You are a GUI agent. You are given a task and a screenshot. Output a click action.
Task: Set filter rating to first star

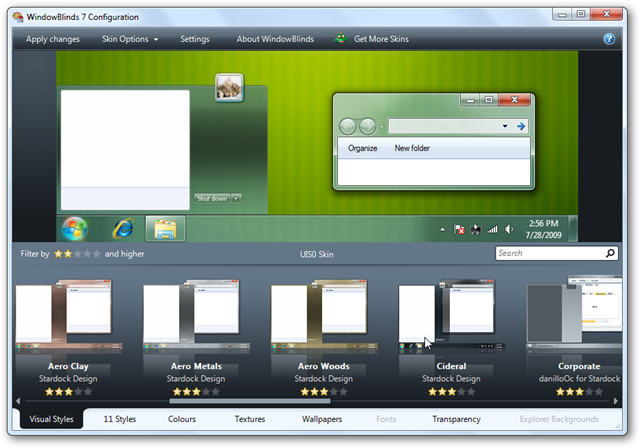(58, 254)
